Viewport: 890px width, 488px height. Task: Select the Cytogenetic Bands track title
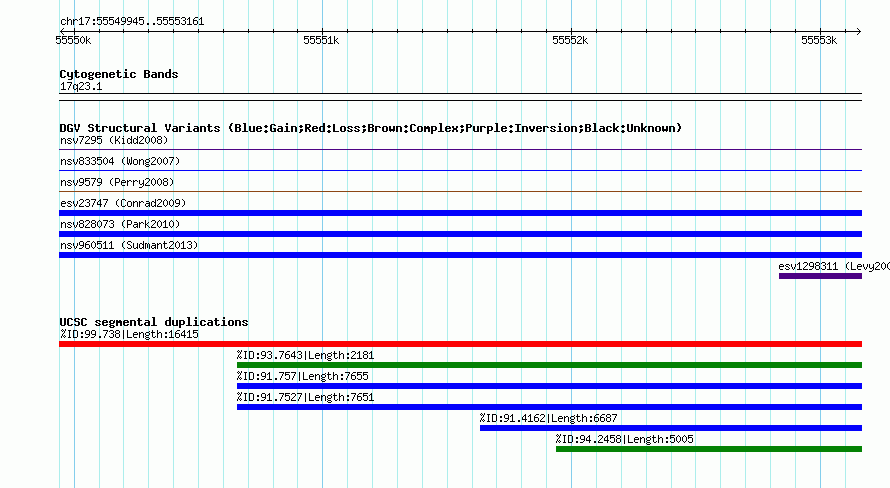[x=119, y=74]
